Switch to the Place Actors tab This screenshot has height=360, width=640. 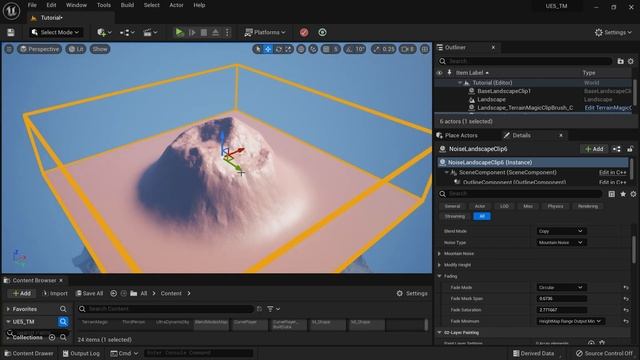click(461, 136)
